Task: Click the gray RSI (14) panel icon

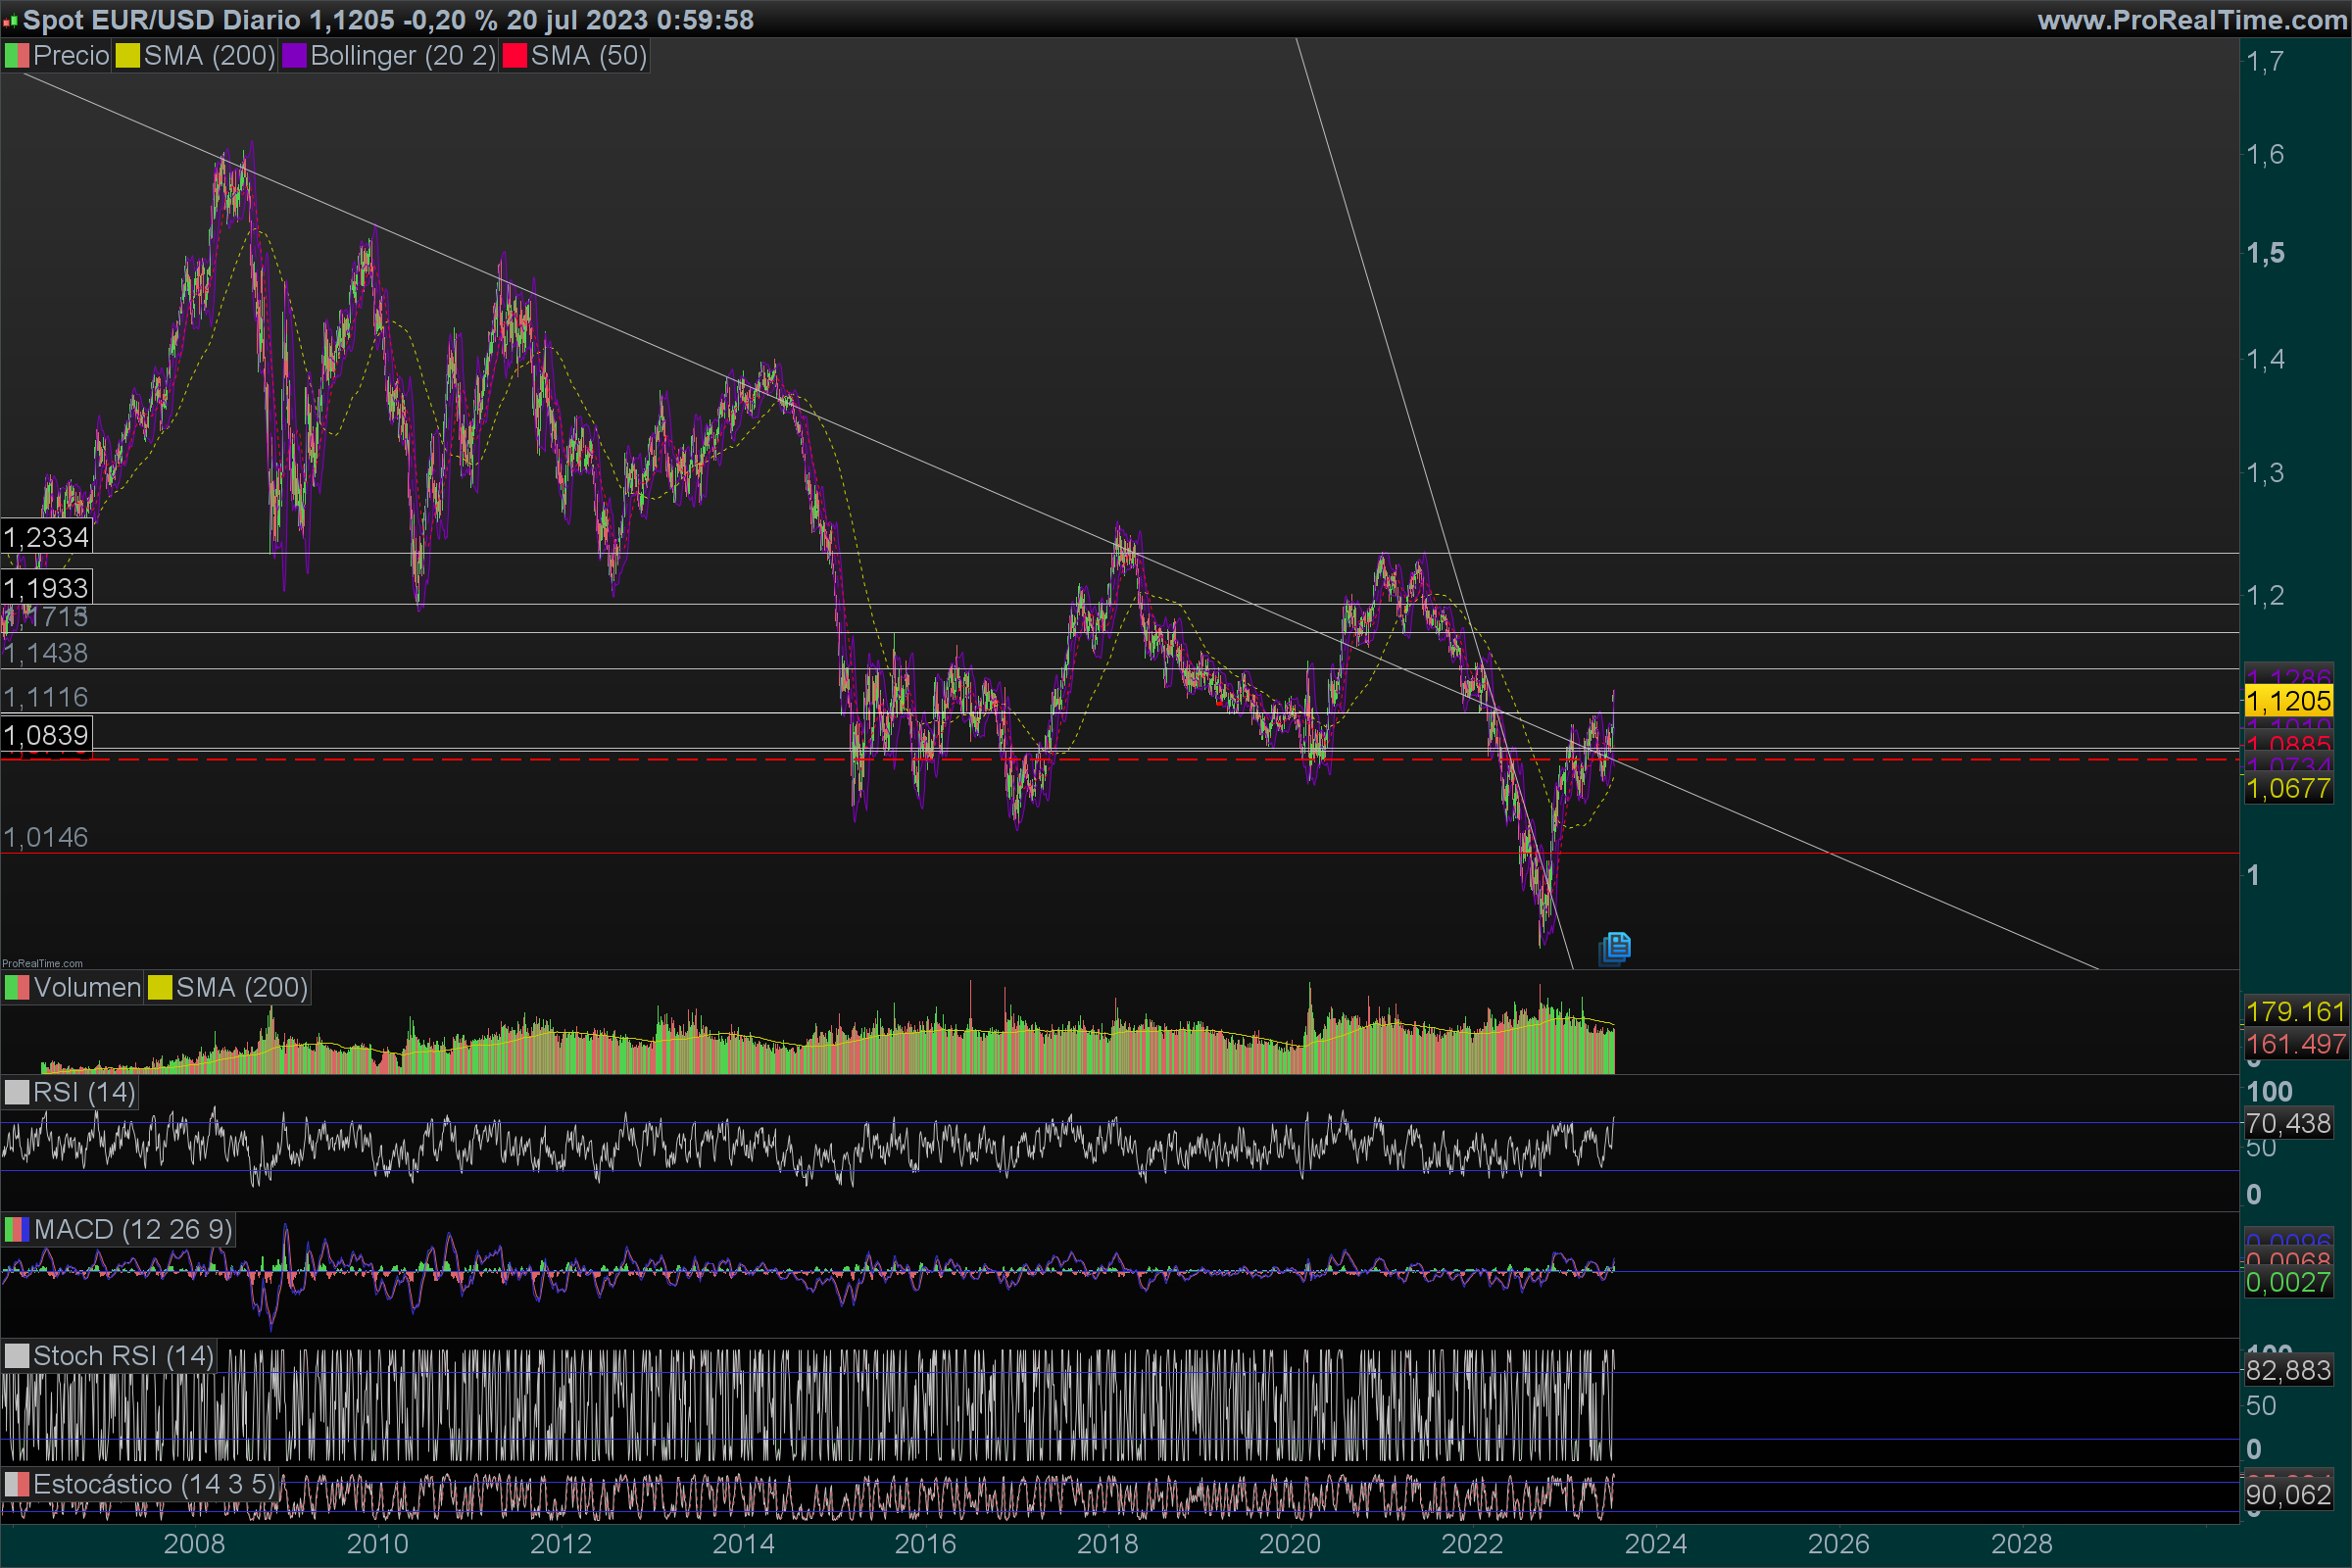Action: pos(17,1092)
